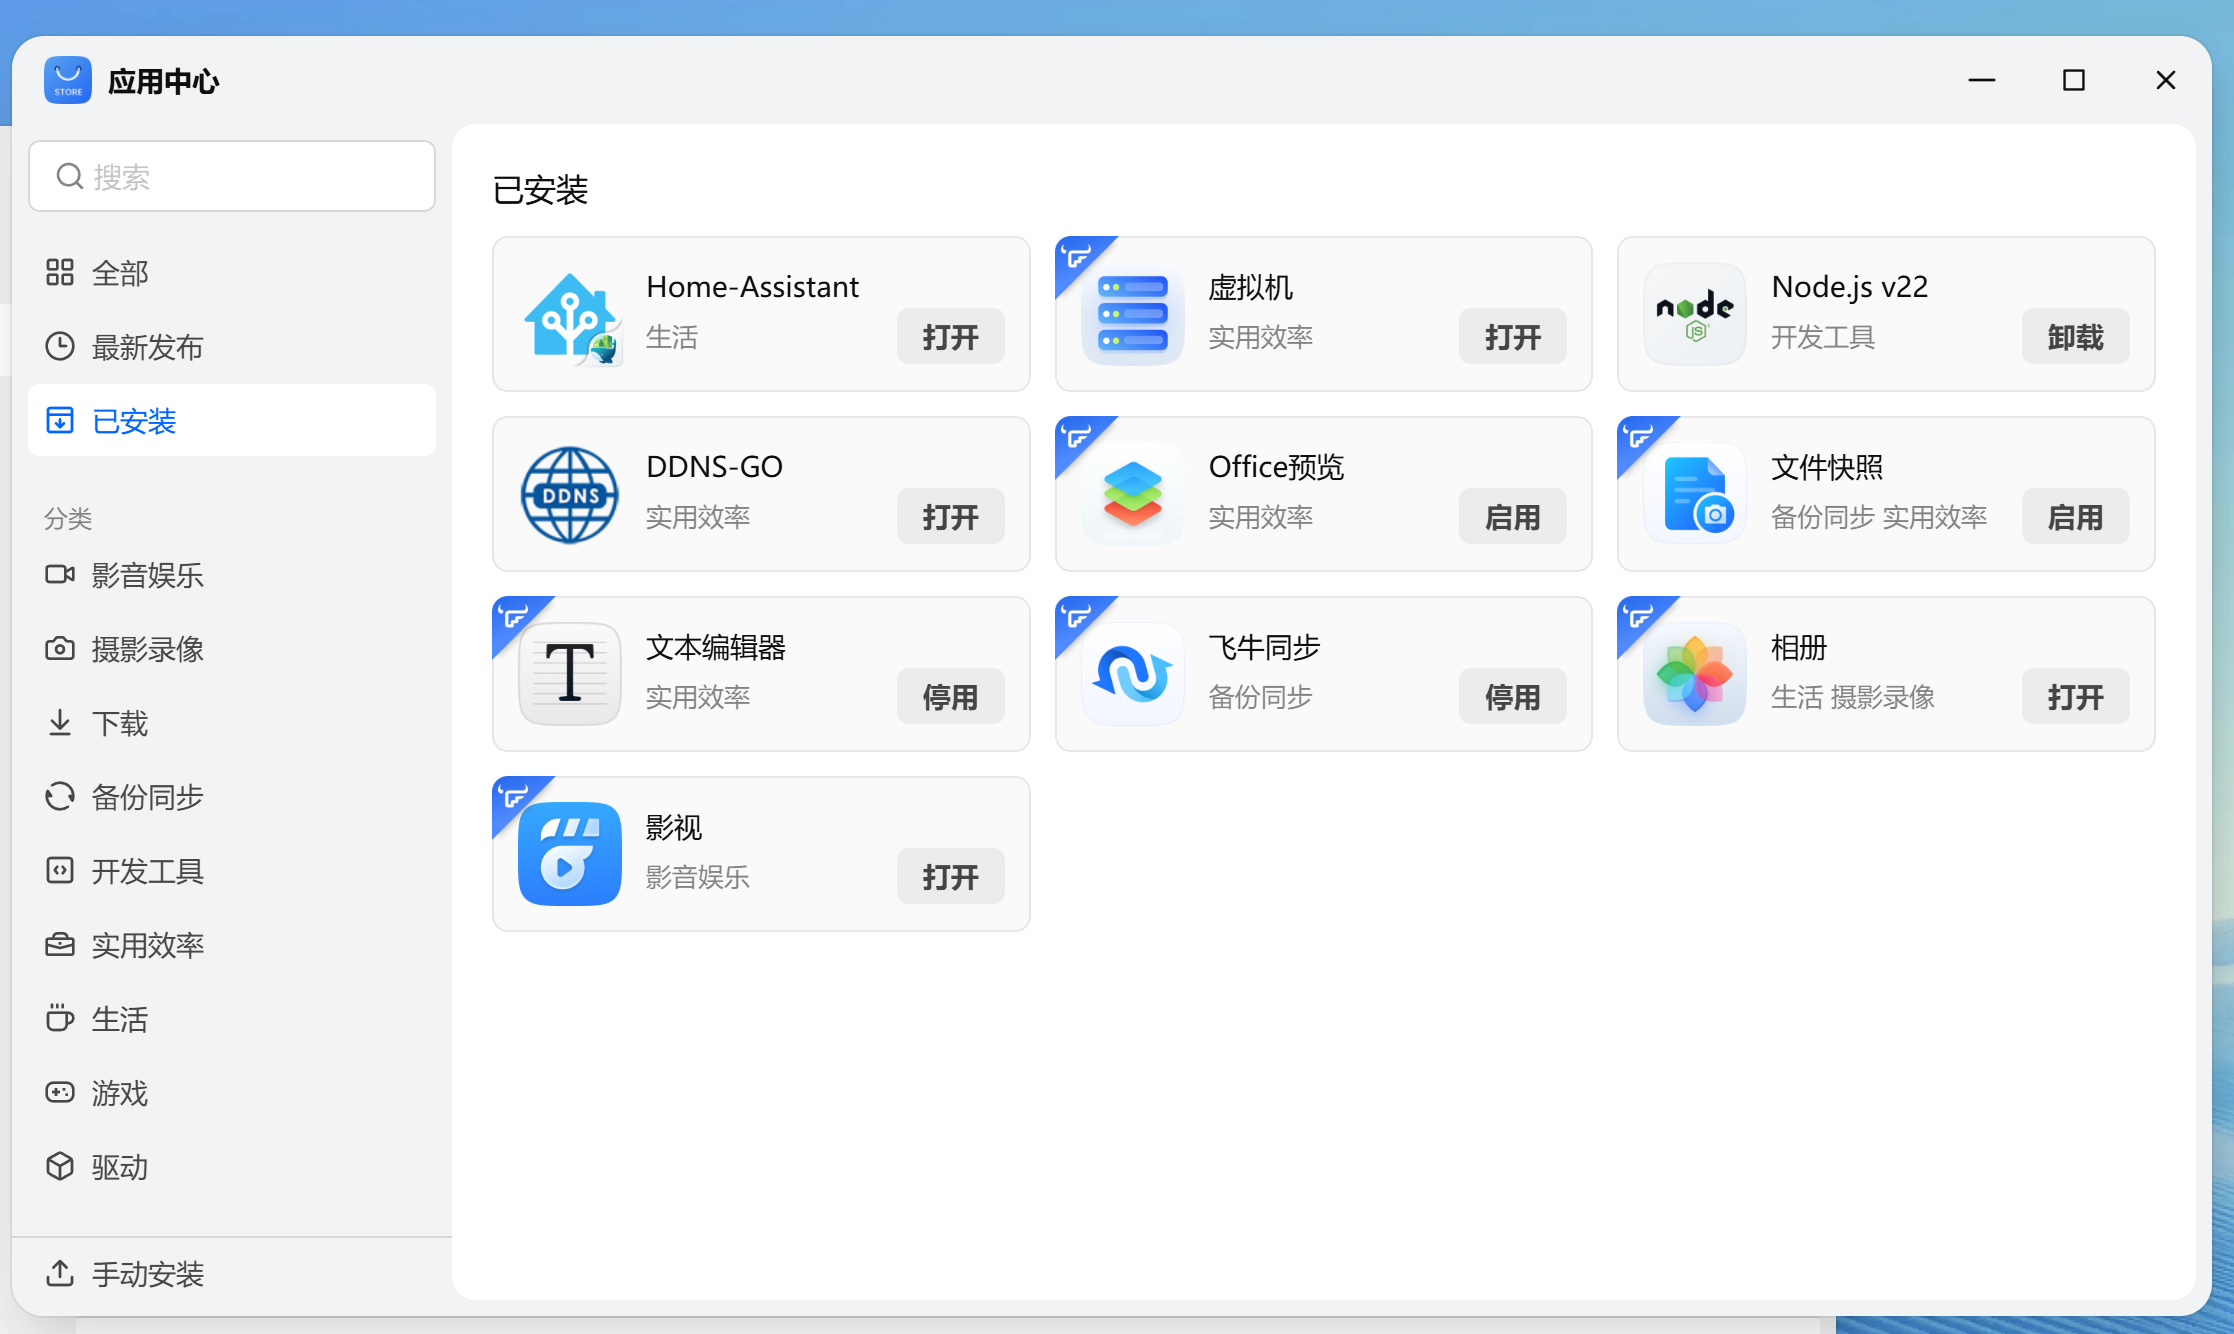This screenshot has height=1334, width=2234.
Task: Switch to 最新发布 section
Action: click(x=147, y=347)
